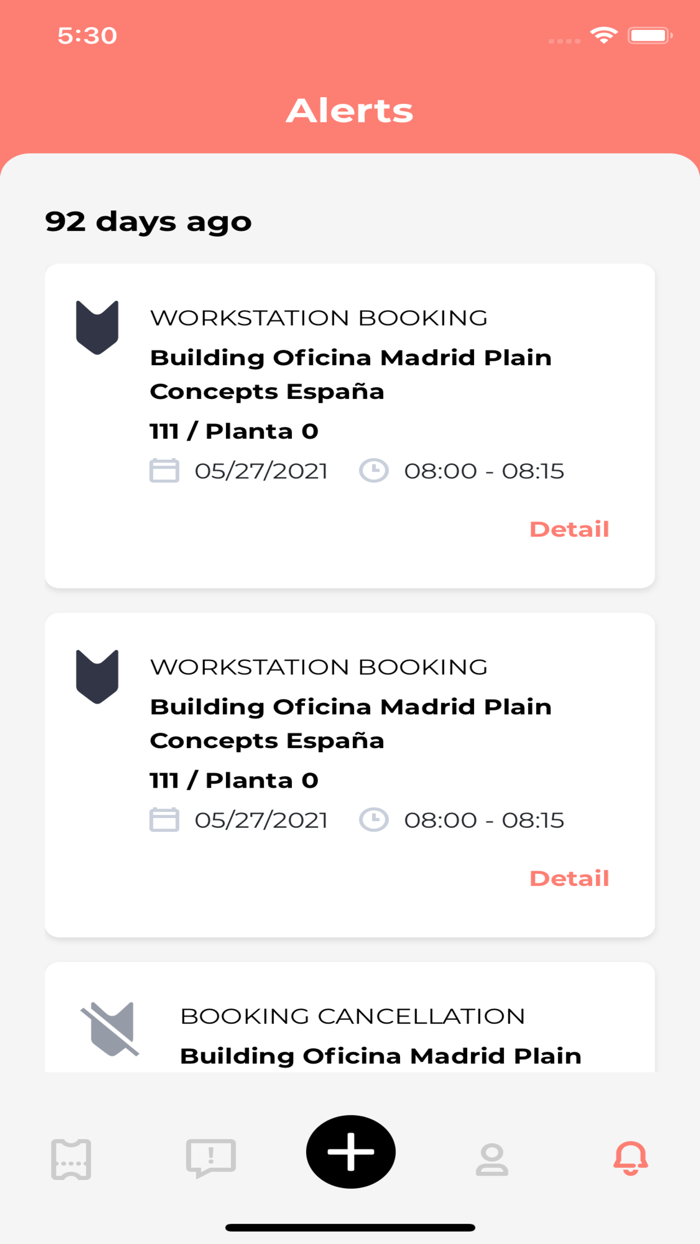The width and height of the screenshot is (700, 1244).
Task: Select the alerts bell tab icon
Action: tap(630, 1157)
